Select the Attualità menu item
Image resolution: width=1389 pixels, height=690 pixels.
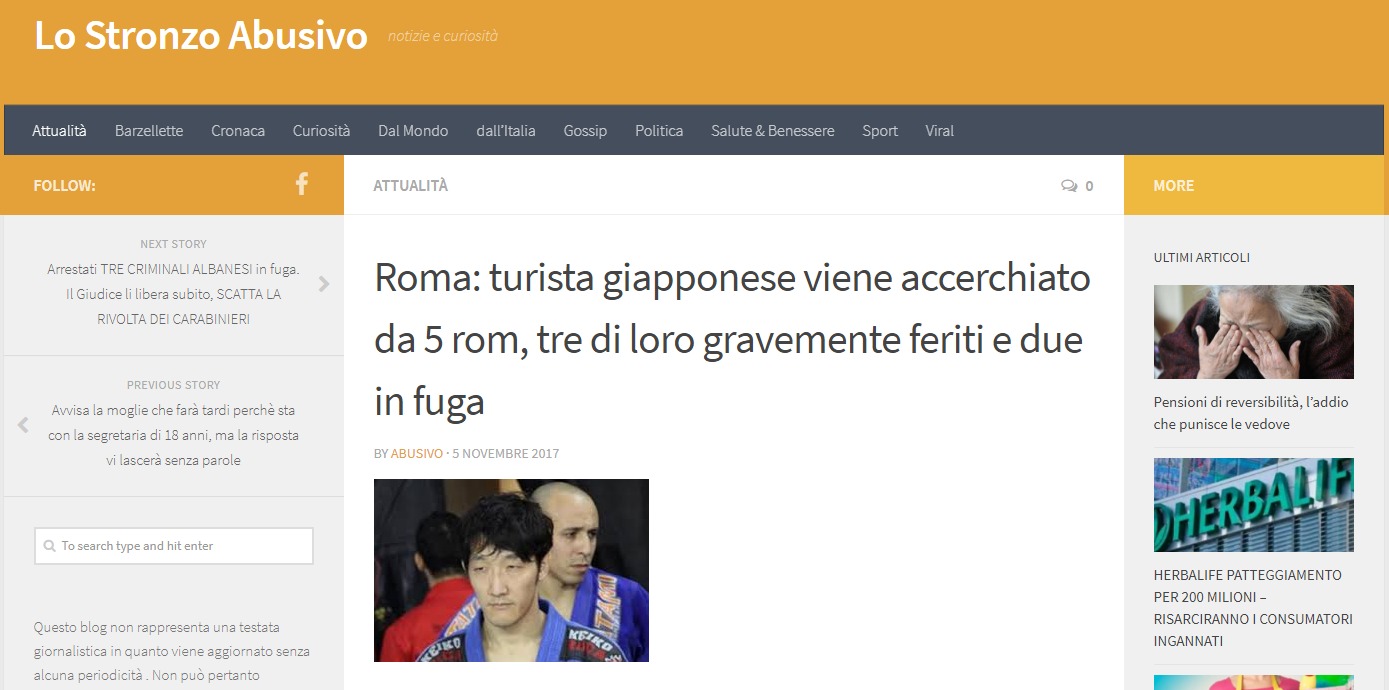click(x=59, y=131)
